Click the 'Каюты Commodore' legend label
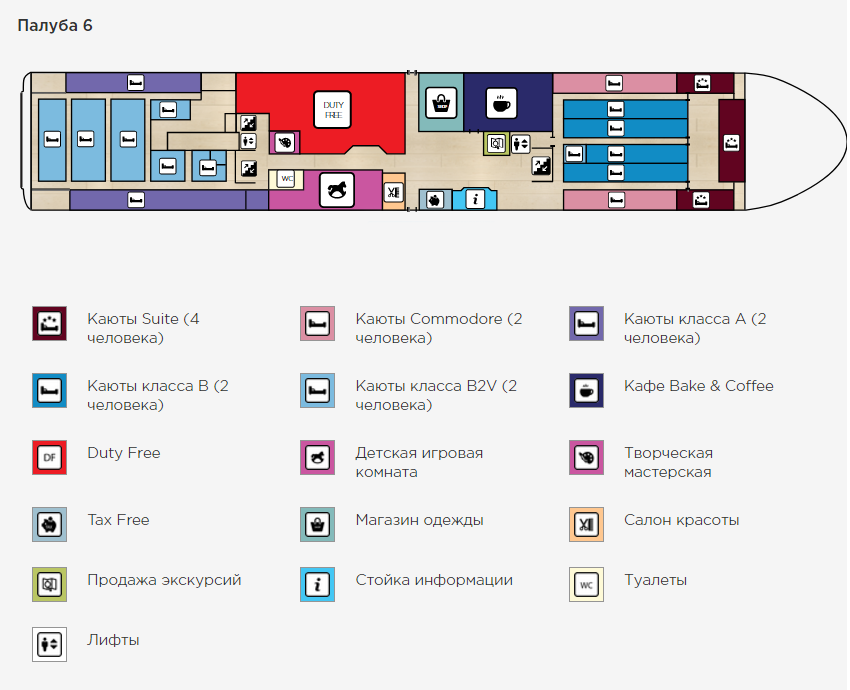 pos(438,329)
